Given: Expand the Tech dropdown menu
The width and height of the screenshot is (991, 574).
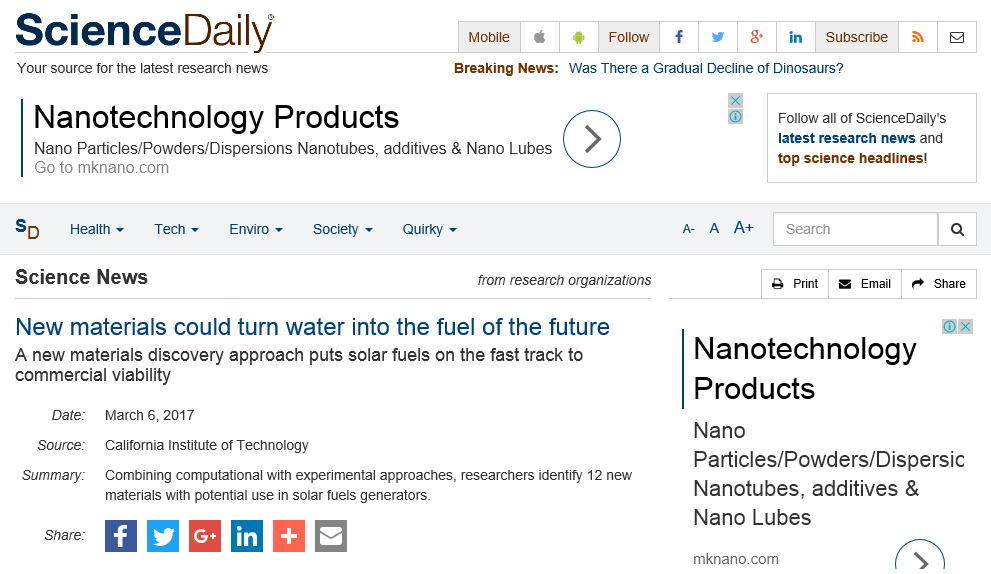Looking at the screenshot, I should [176, 229].
